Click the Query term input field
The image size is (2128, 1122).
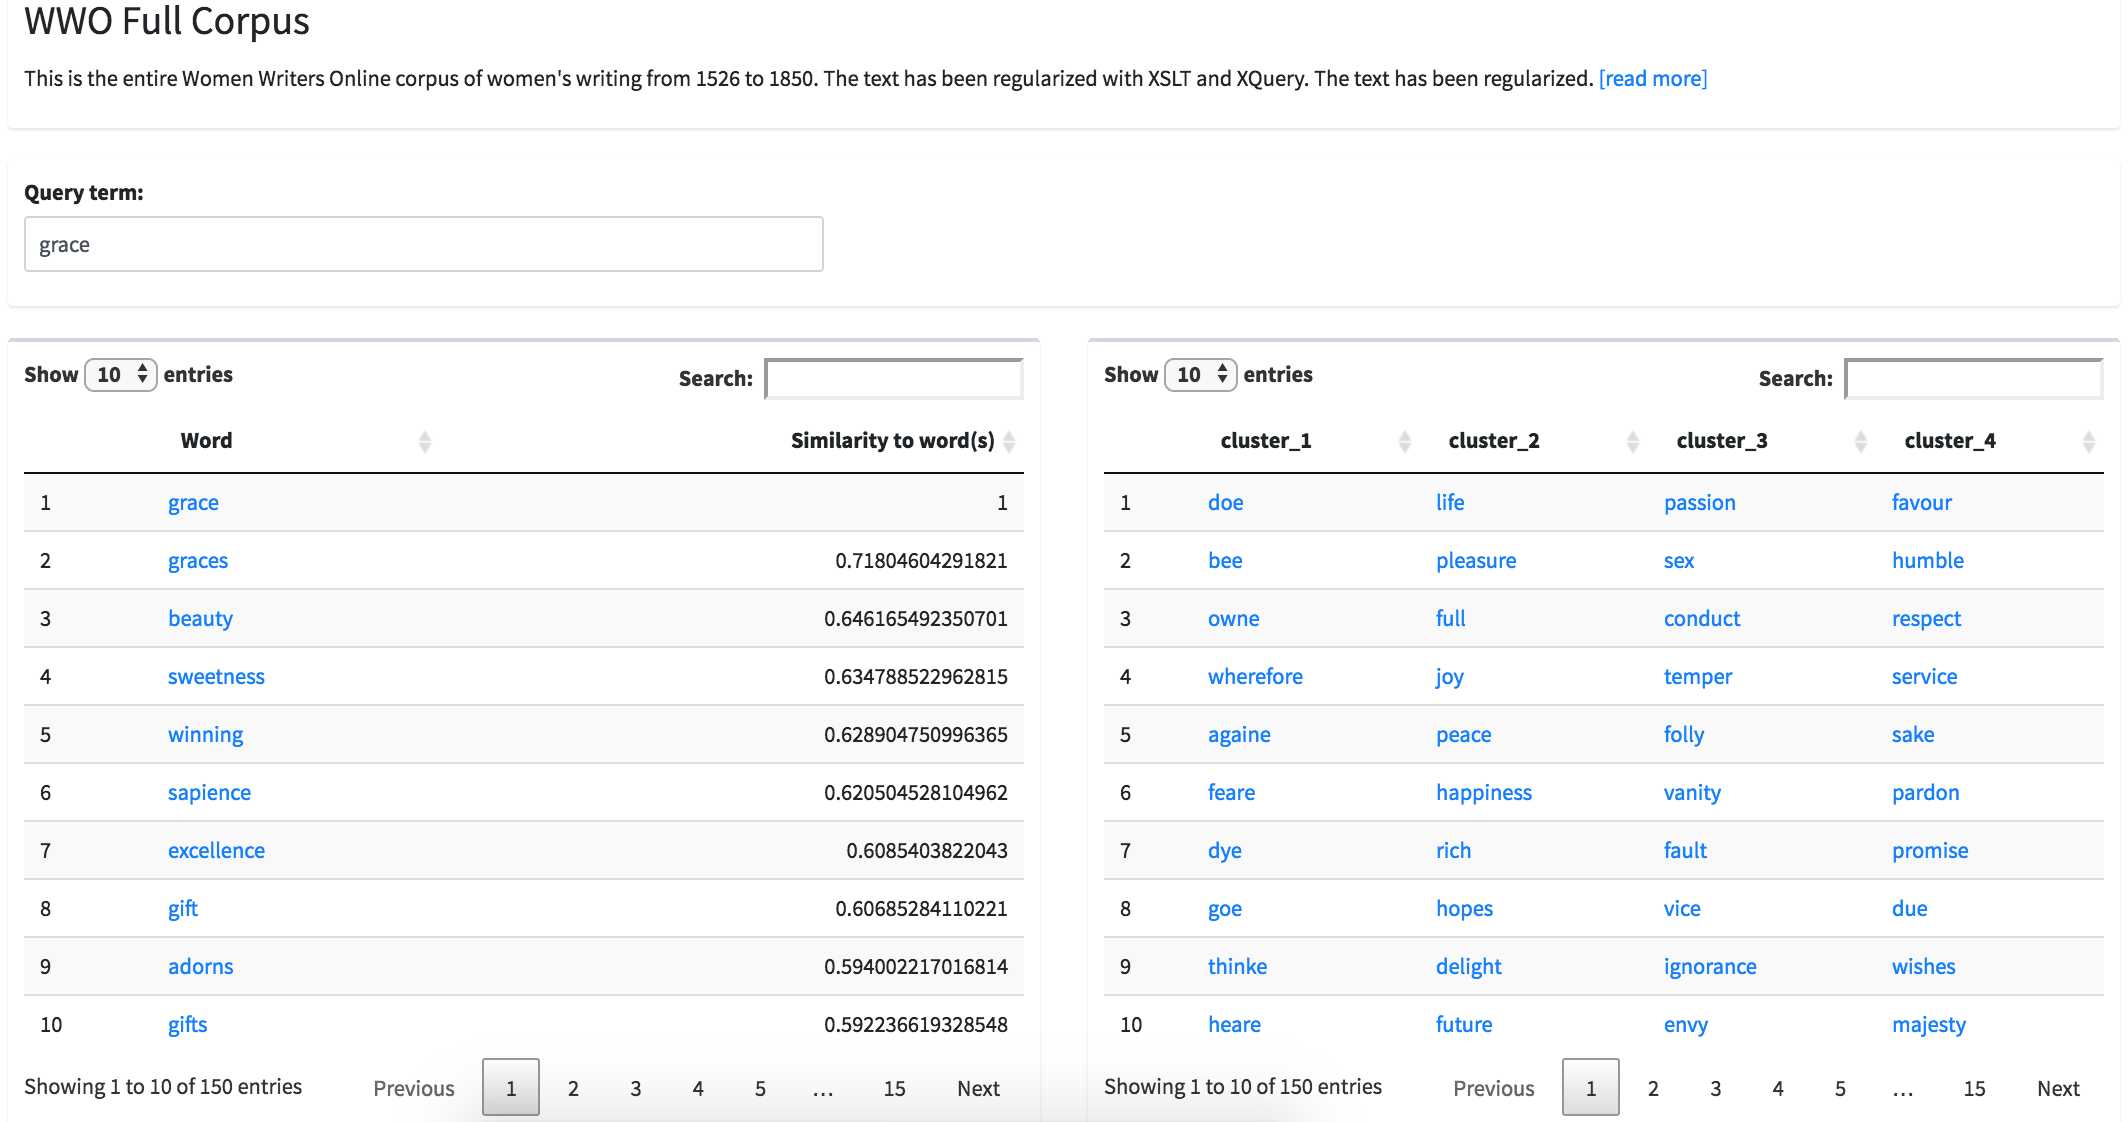(423, 243)
